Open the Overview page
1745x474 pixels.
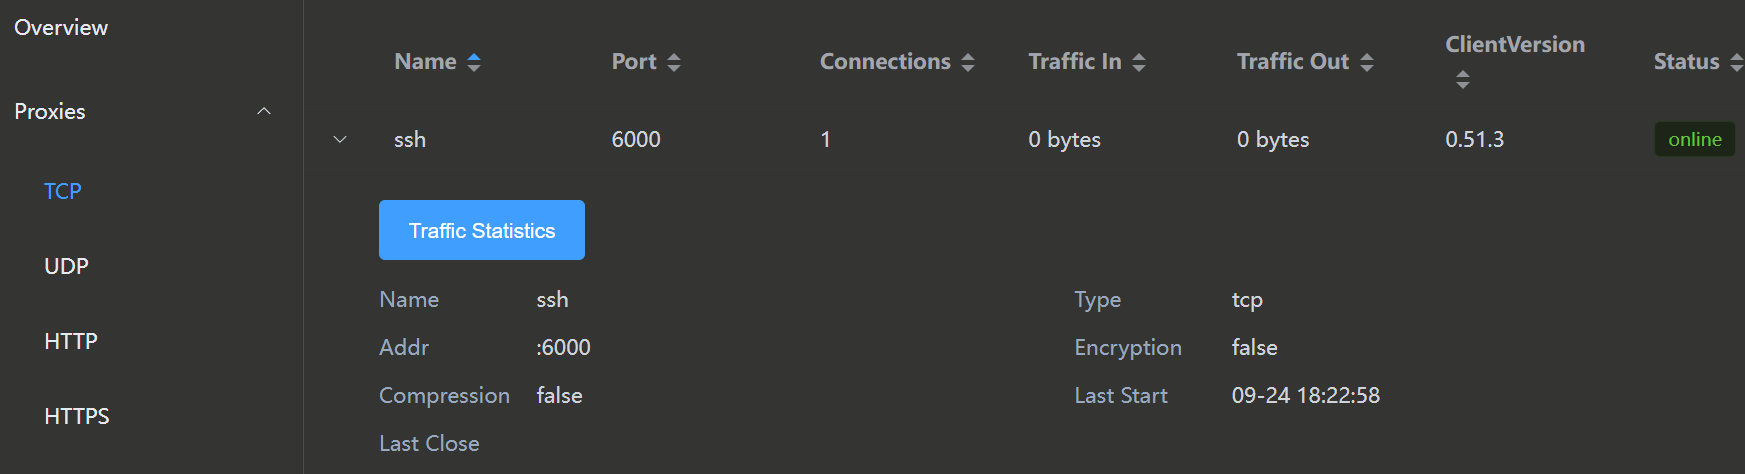click(x=61, y=28)
